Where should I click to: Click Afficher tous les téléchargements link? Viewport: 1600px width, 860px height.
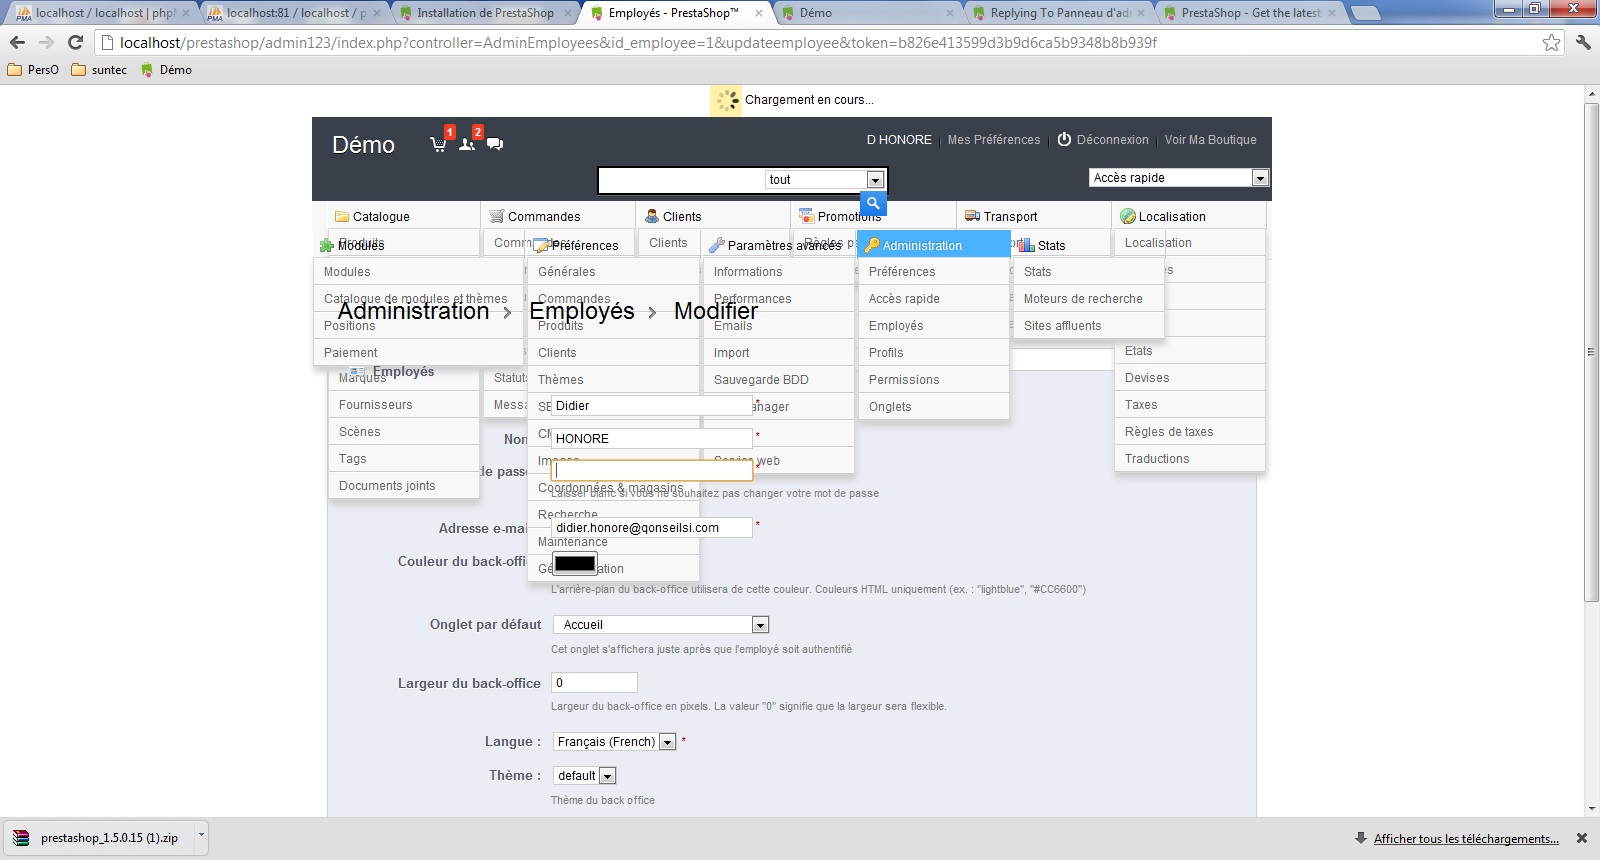pyautogui.click(x=1466, y=839)
